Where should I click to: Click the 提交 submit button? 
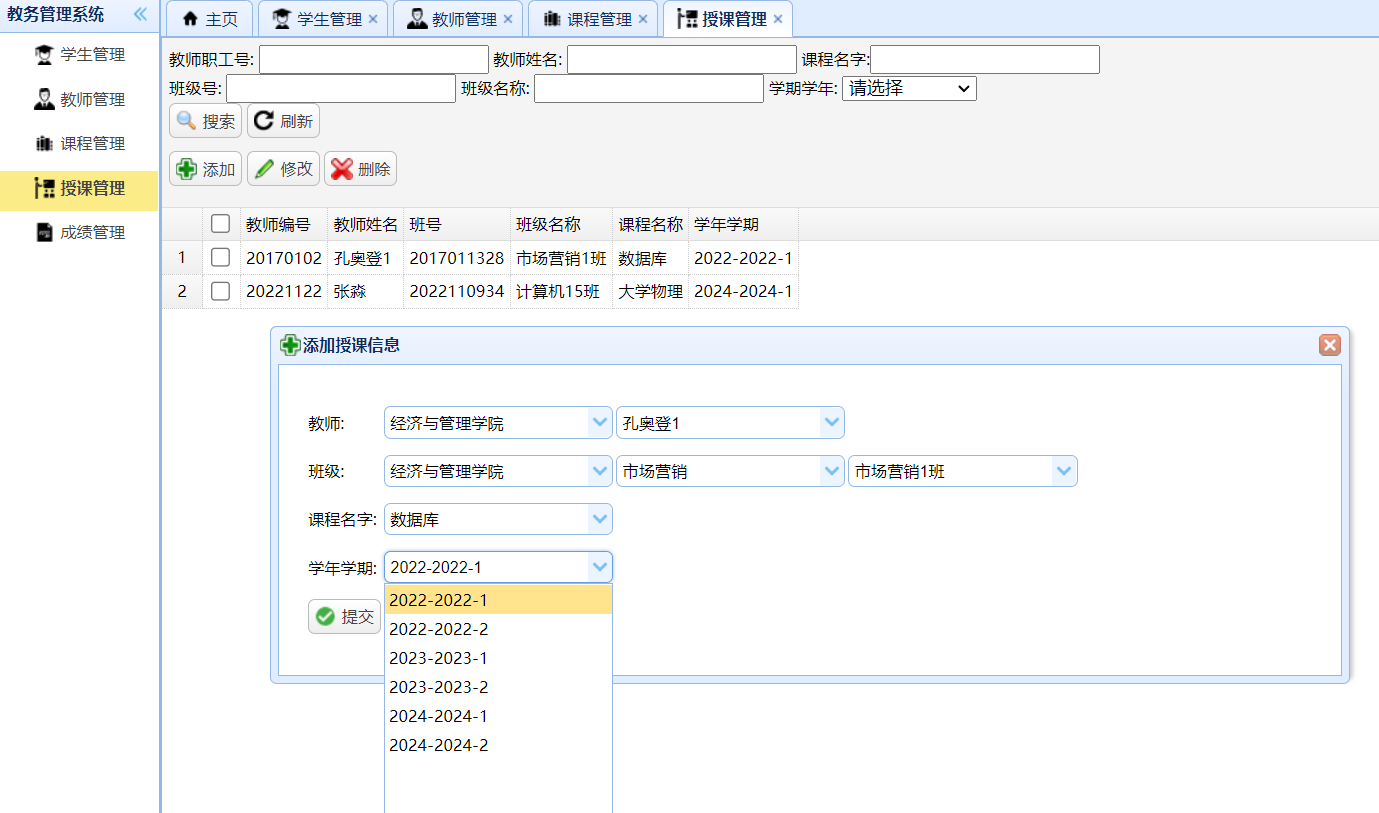(x=344, y=616)
